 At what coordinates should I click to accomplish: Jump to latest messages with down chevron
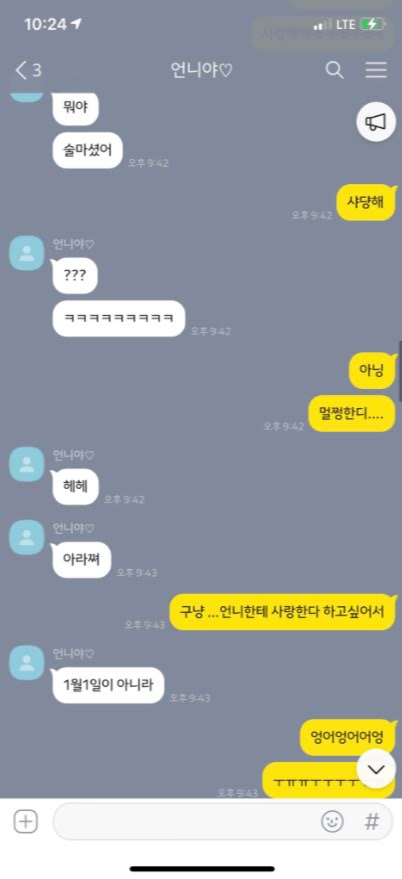coord(376,769)
